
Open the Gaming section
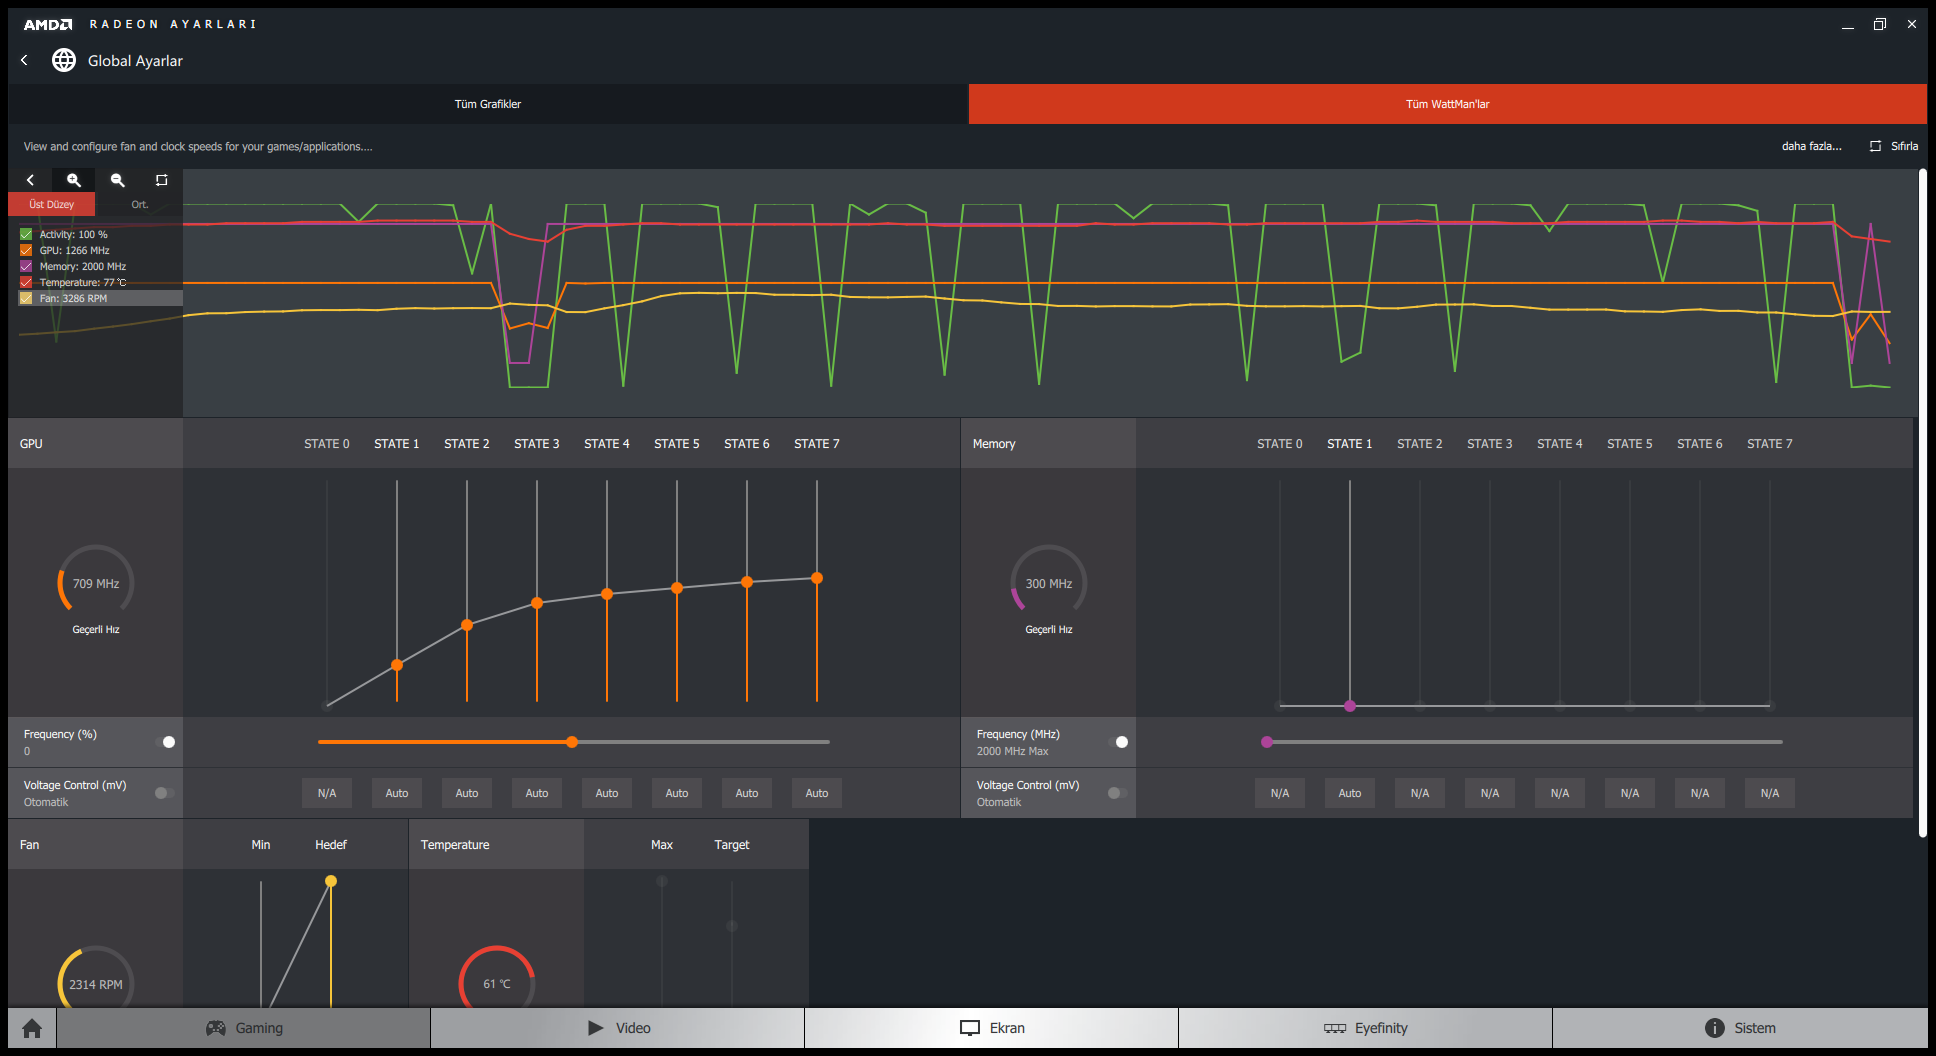tap(244, 1028)
